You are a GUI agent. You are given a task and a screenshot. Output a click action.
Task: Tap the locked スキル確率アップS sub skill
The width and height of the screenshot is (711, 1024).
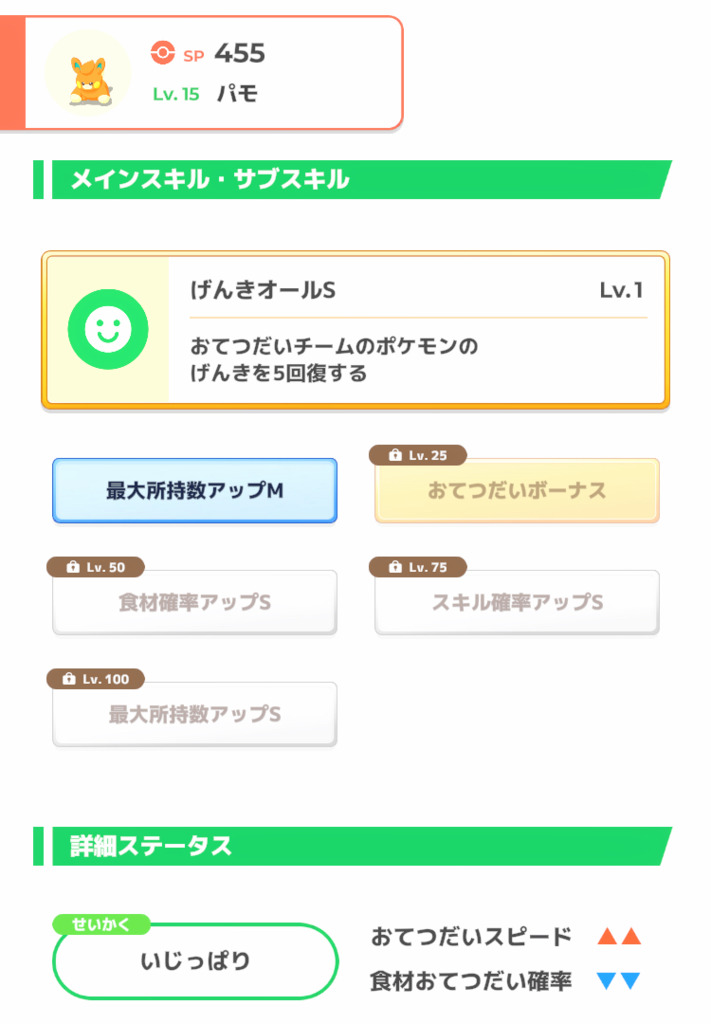[517, 602]
